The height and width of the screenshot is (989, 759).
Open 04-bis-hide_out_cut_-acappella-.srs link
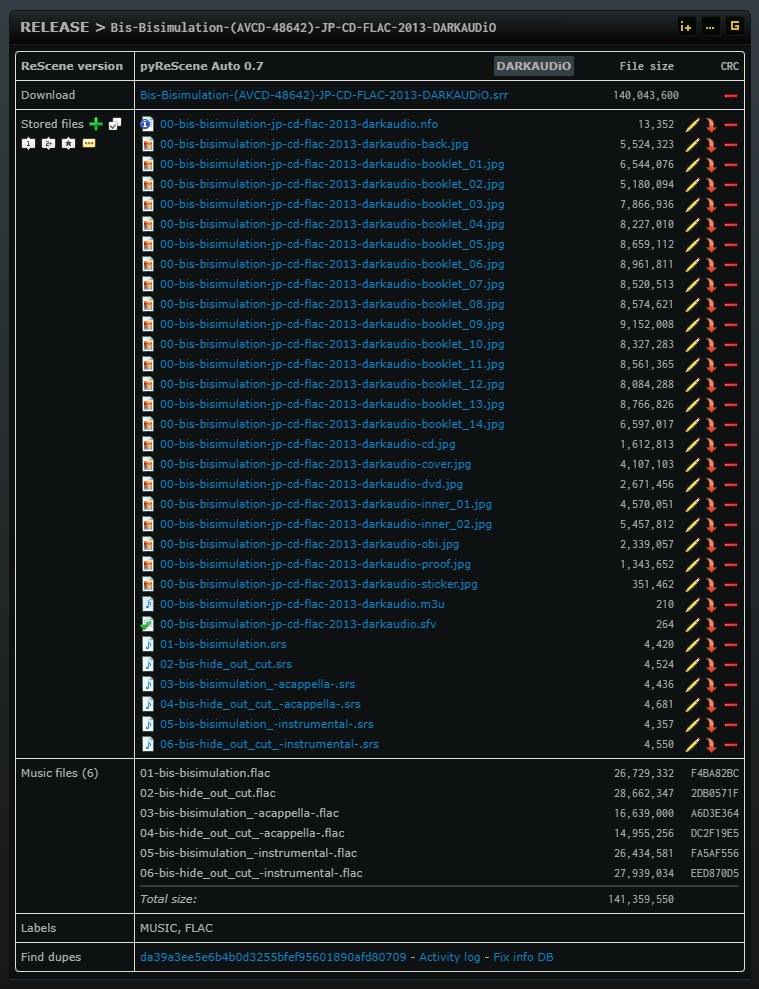tap(260, 705)
